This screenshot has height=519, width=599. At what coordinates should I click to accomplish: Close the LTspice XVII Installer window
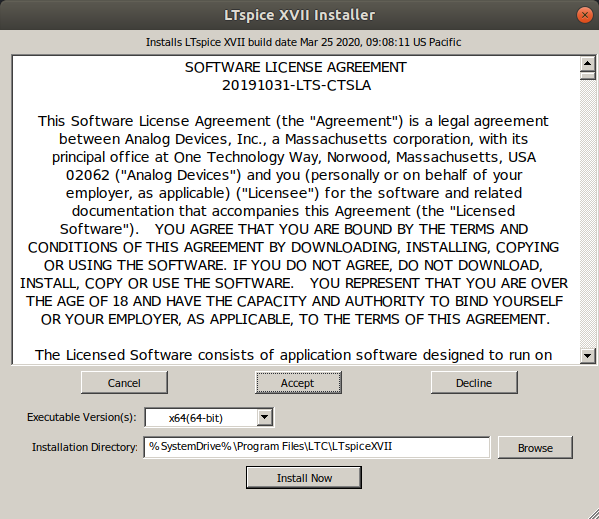coord(584,15)
